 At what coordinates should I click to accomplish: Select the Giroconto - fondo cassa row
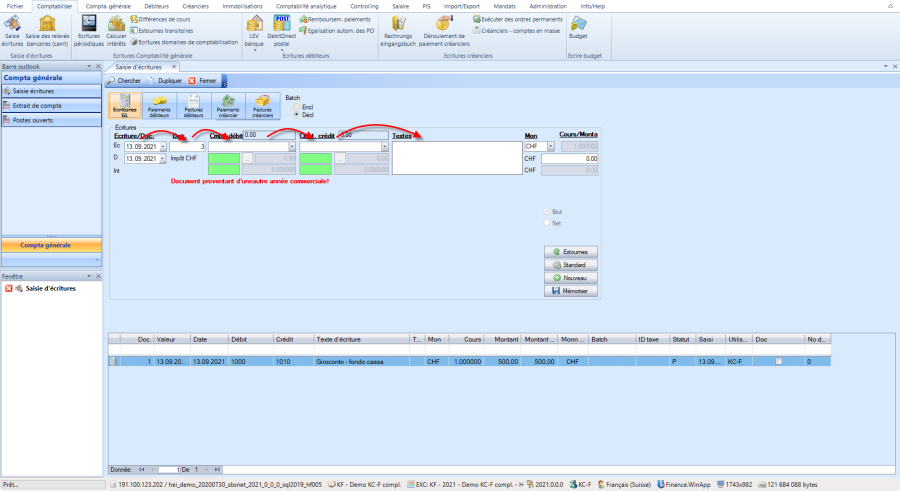[x=360, y=361]
